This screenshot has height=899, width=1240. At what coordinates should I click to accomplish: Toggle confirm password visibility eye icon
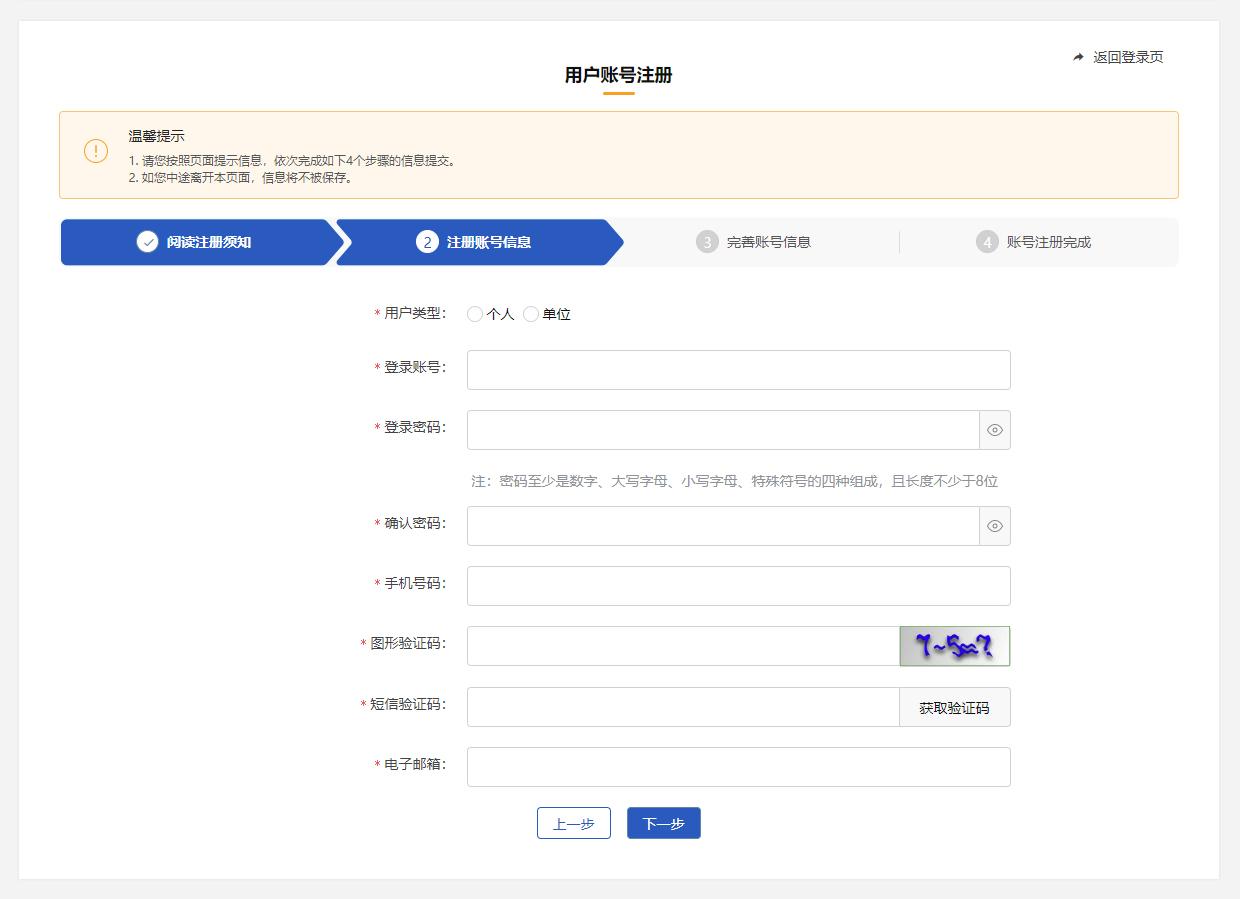click(994, 526)
